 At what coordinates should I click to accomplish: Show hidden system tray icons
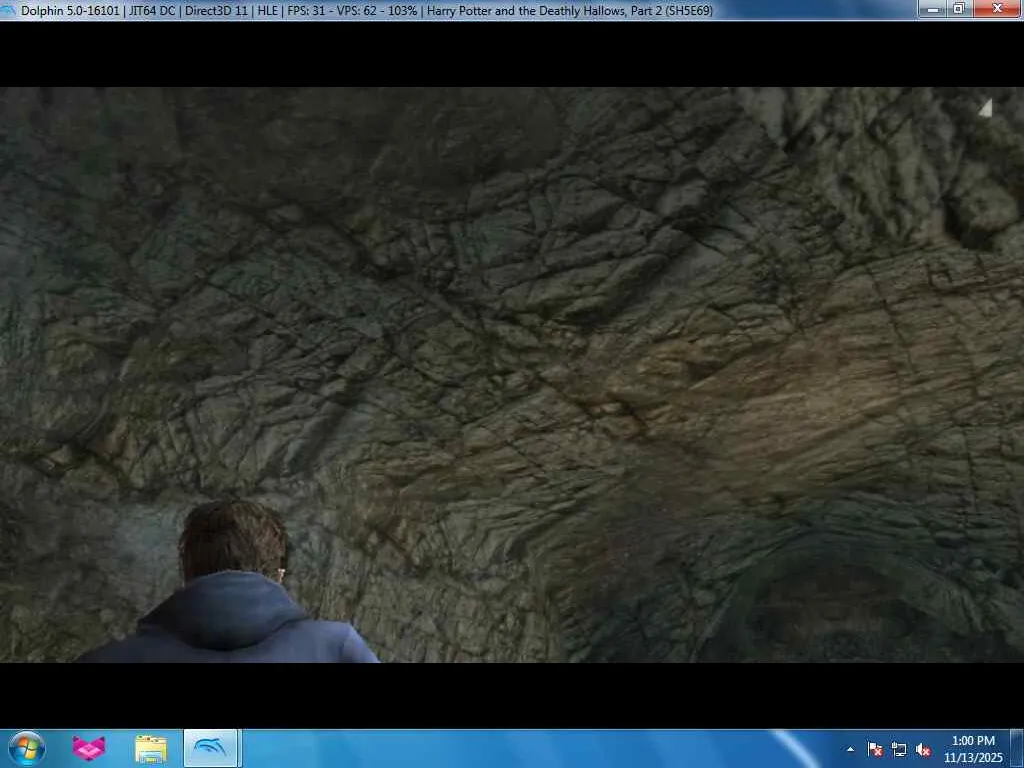click(x=850, y=750)
